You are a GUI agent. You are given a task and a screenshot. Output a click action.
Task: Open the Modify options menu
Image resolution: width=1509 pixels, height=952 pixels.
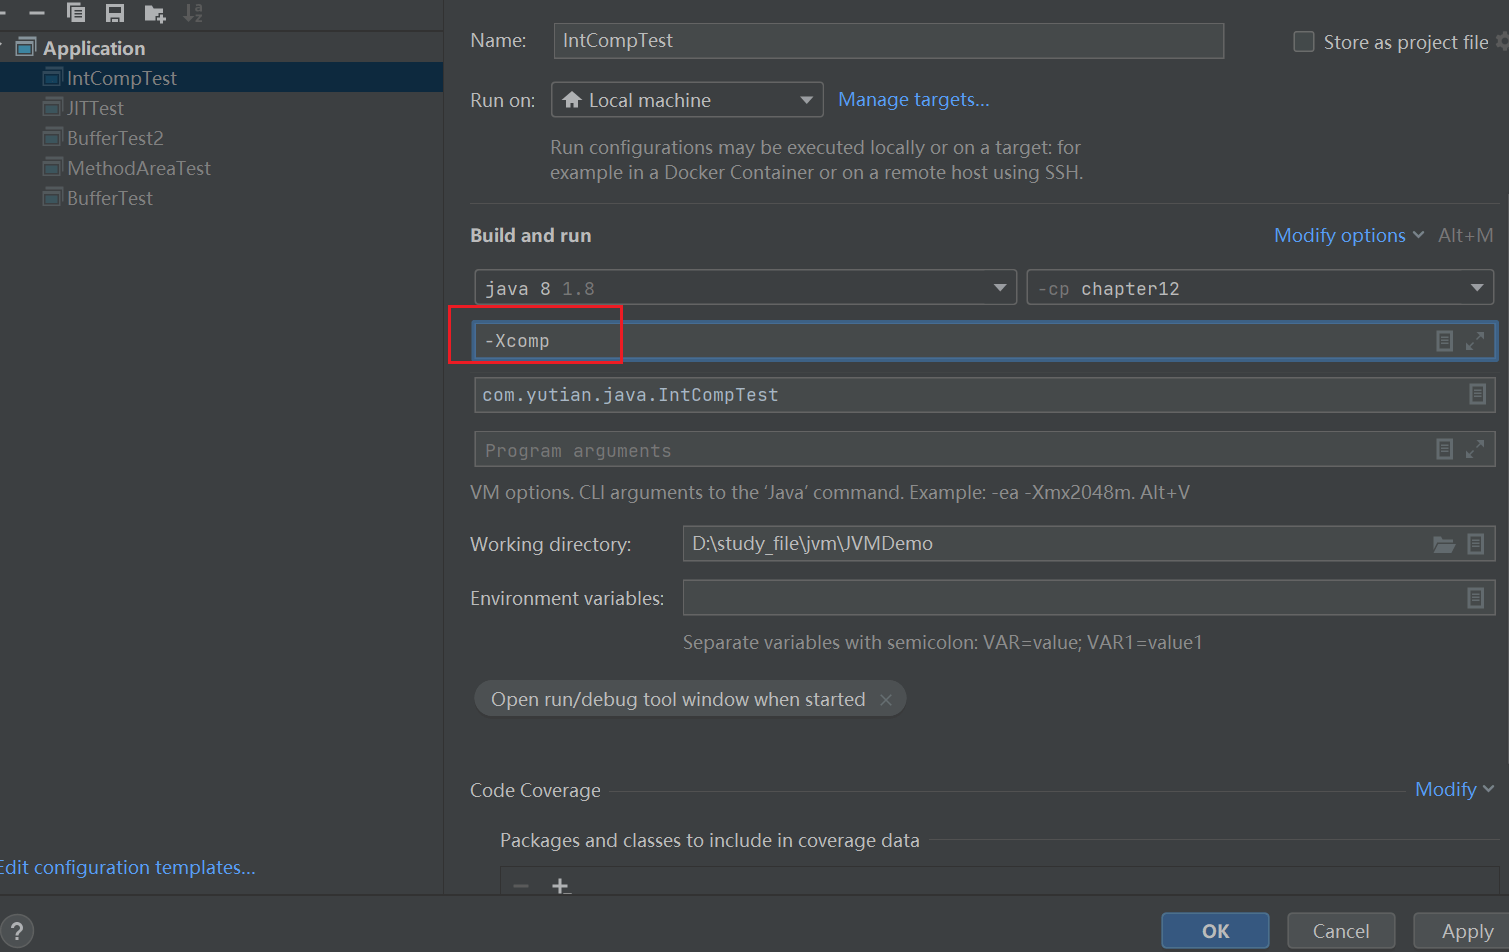[1348, 235]
